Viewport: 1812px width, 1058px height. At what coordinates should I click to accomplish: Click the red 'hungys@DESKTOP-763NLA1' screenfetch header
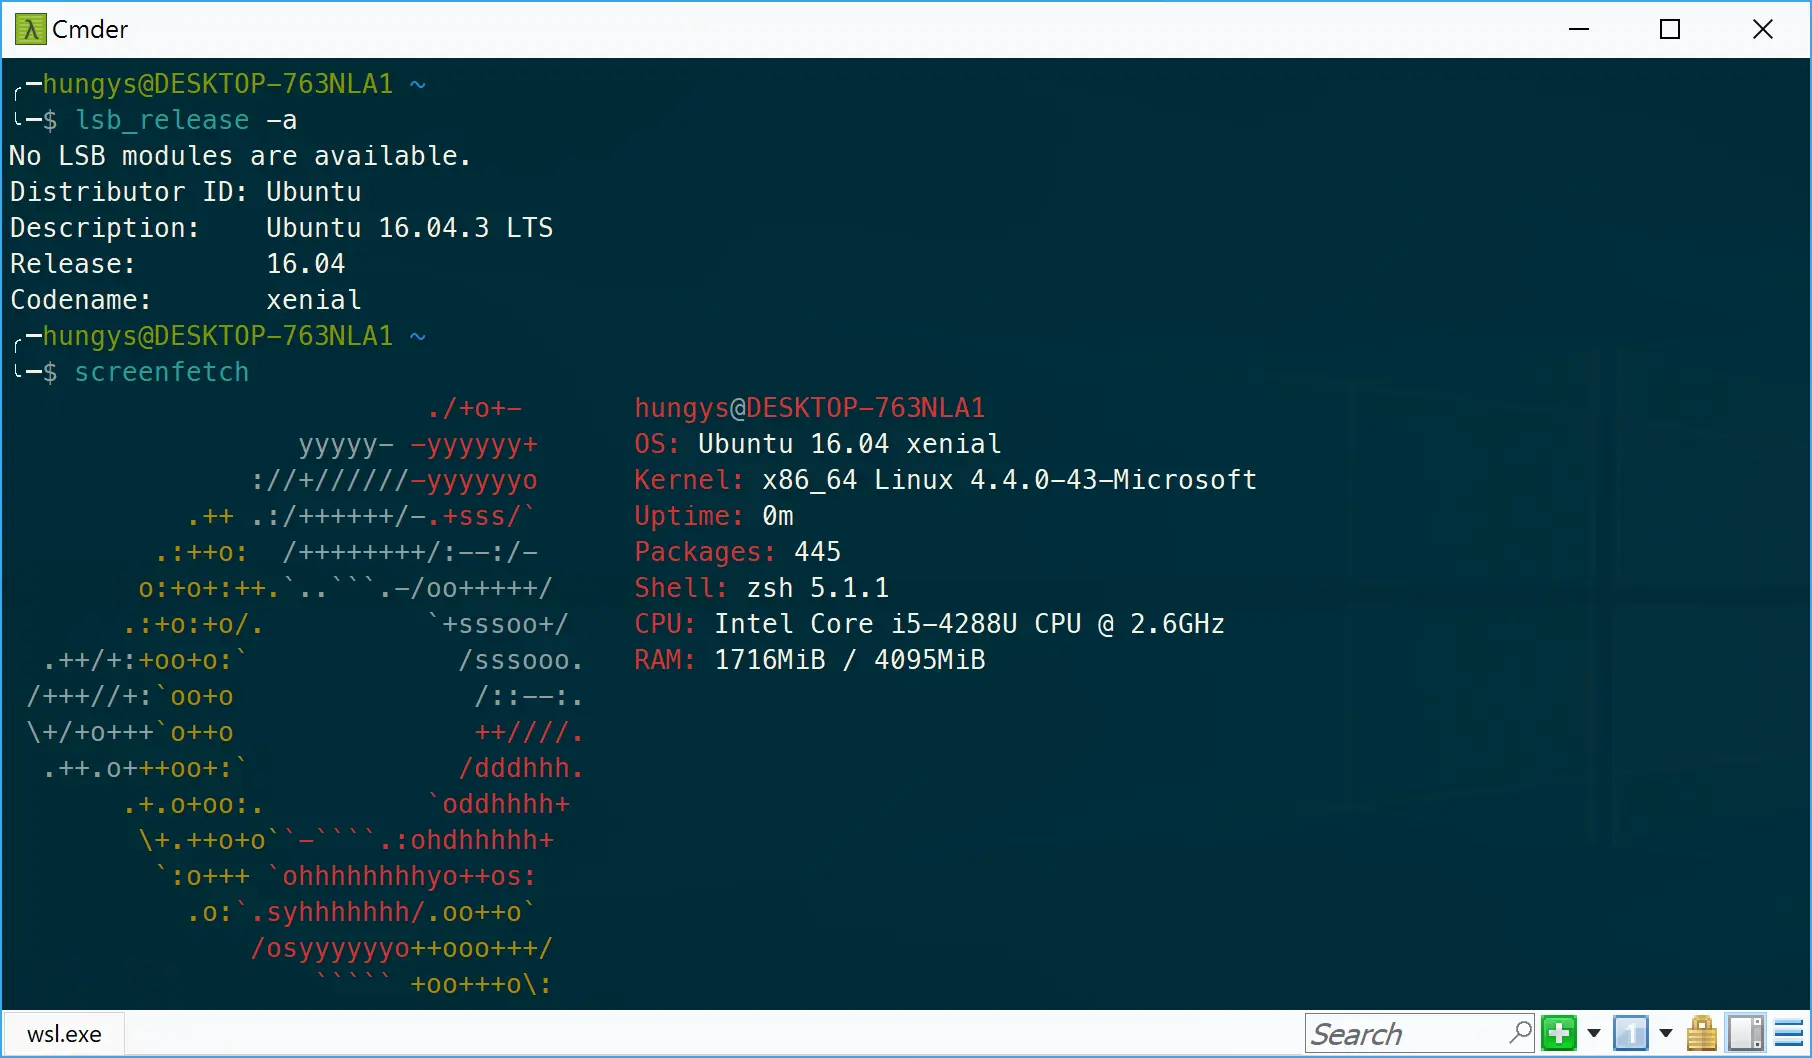[810, 408]
